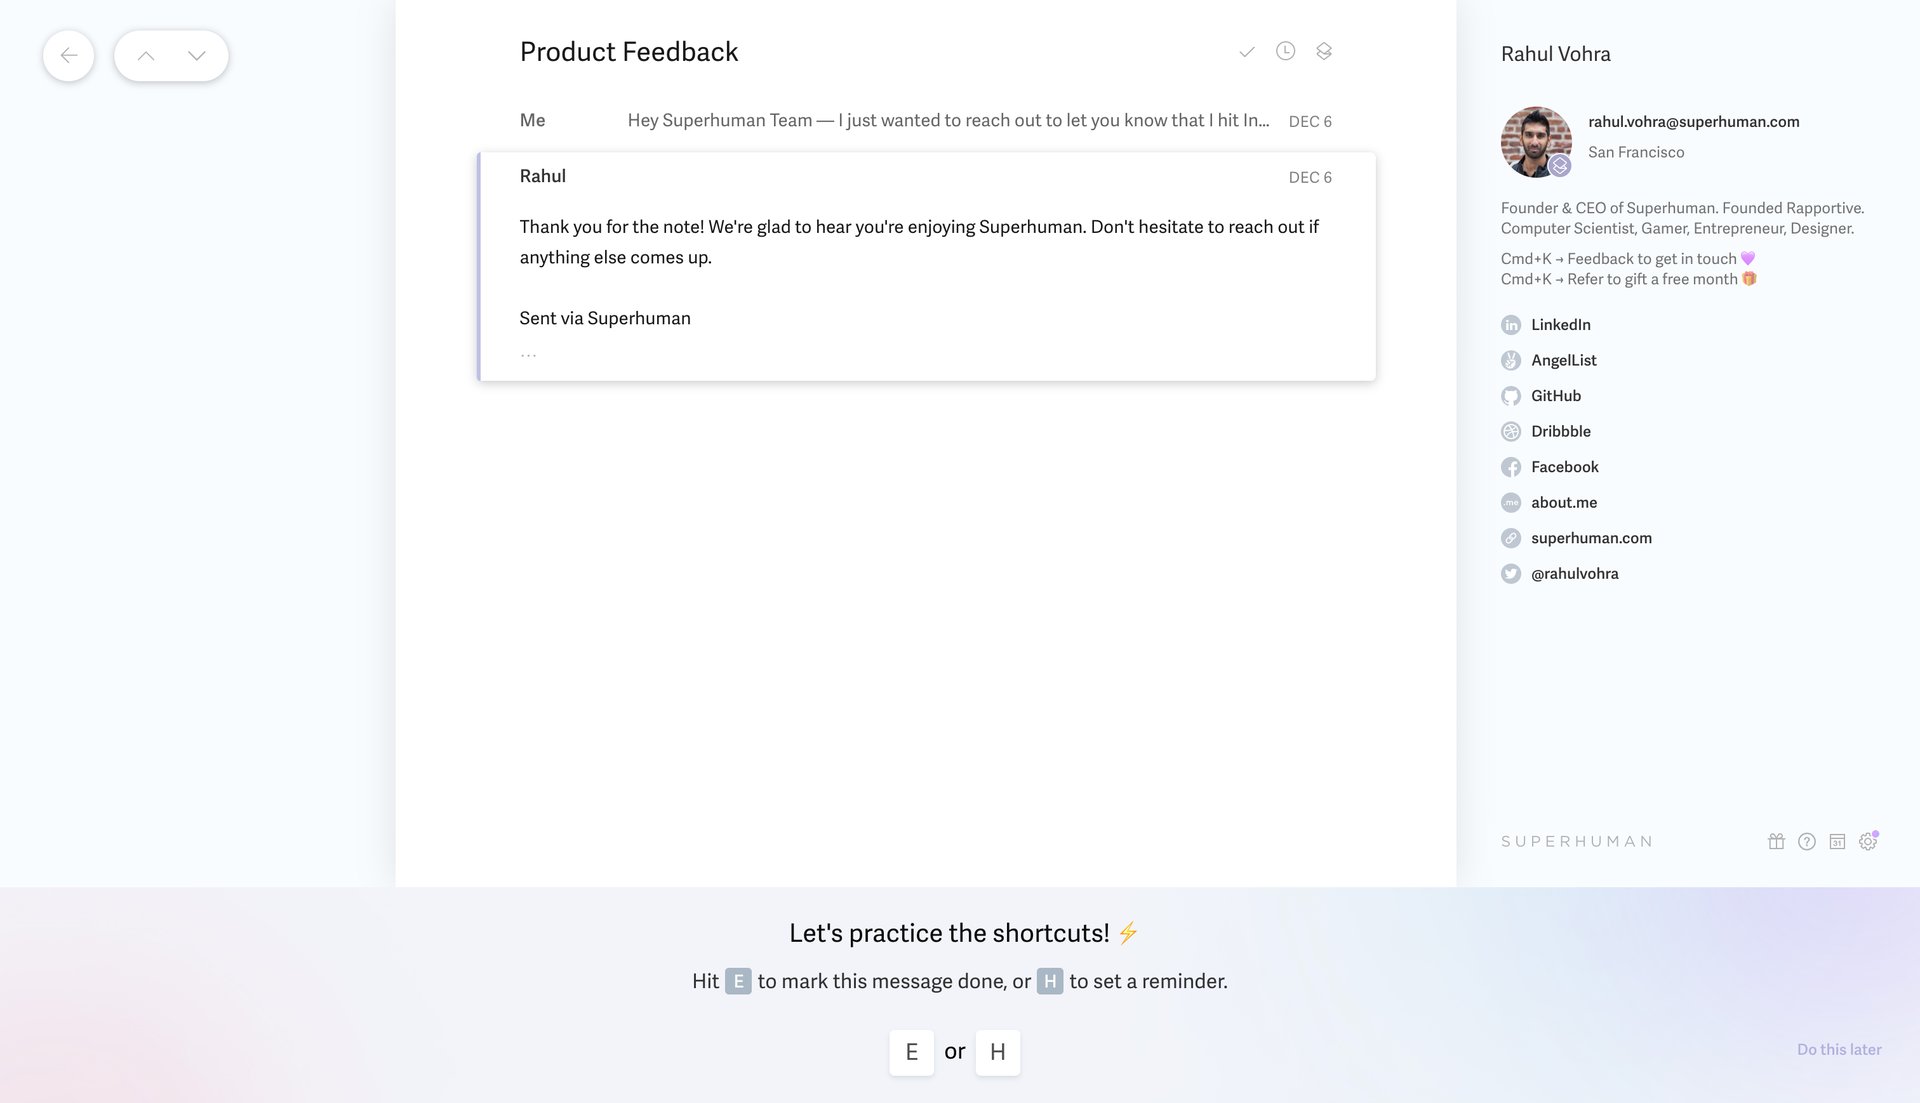Click the back arrow to return to inbox

point(68,55)
